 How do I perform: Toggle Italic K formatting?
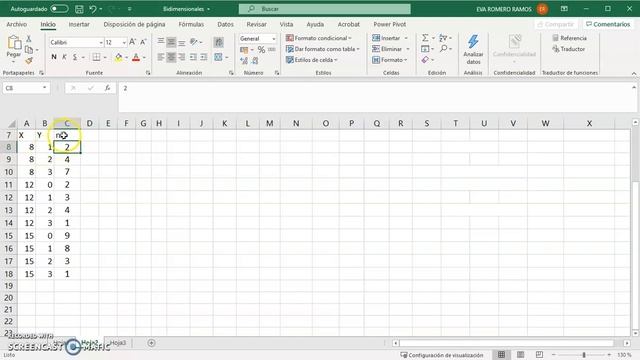pos(64,57)
